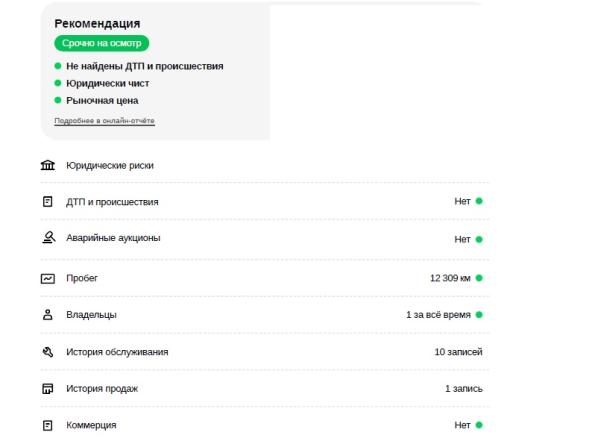This screenshot has width=598, height=447.
Task: Open the Юридические риски section
Action: click(110, 166)
